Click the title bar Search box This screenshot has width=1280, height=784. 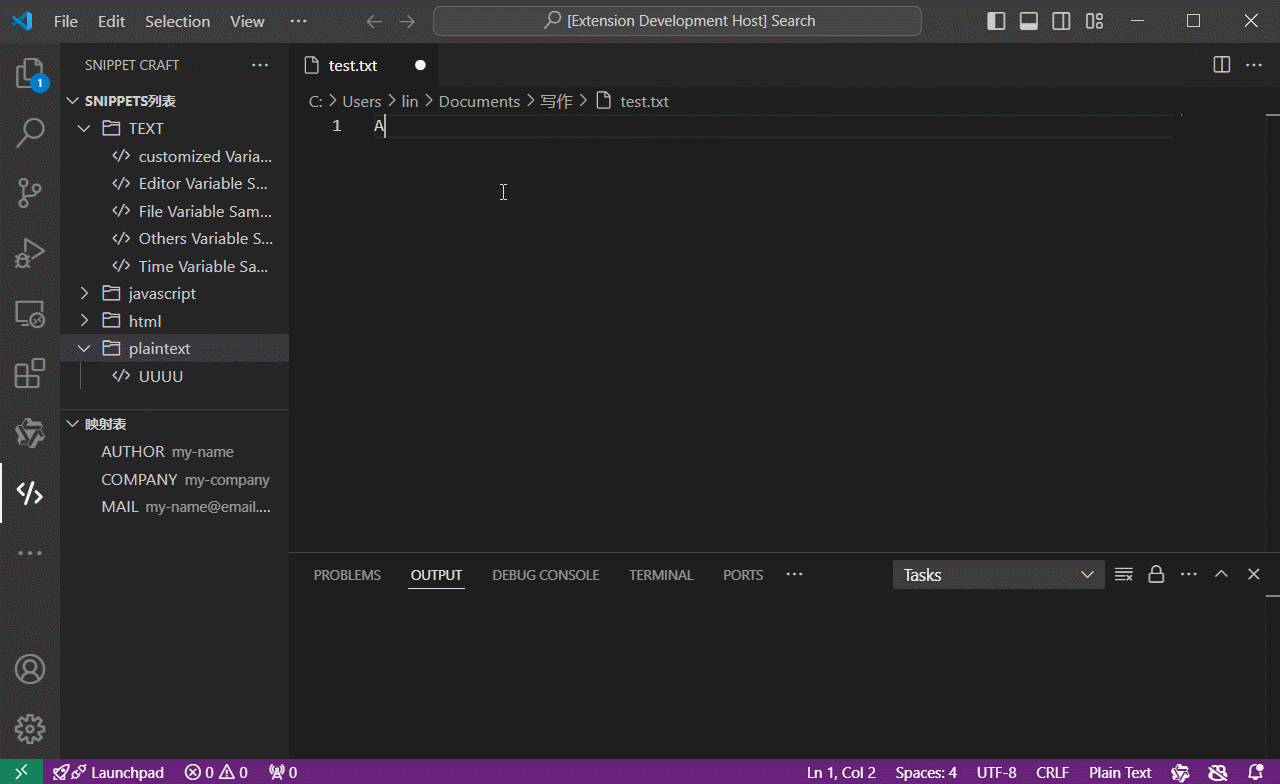click(x=677, y=21)
